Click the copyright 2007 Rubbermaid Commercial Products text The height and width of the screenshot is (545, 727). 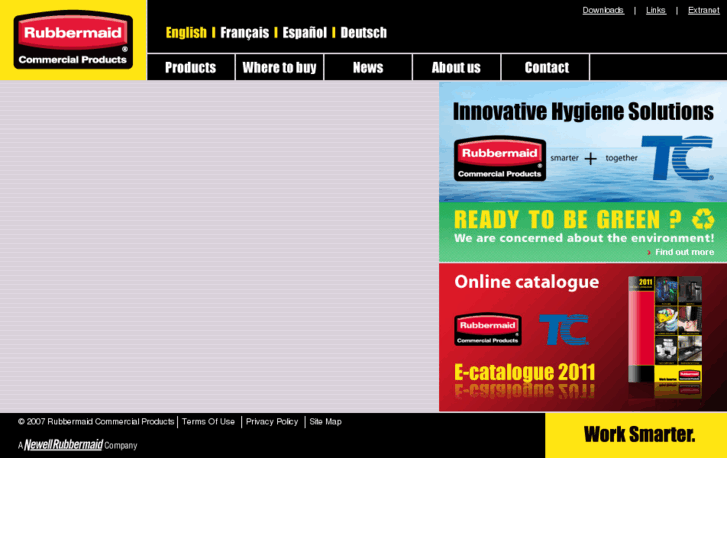[96, 422]
